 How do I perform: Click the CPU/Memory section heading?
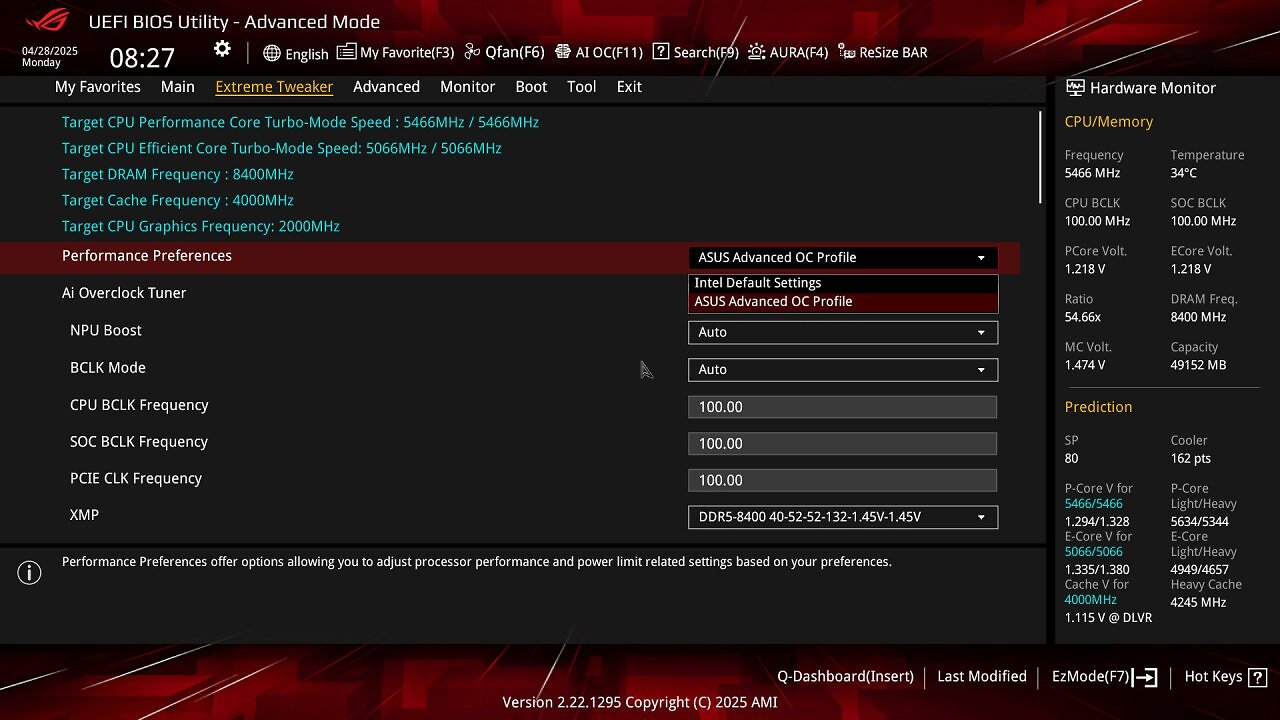pos(1109,122)
